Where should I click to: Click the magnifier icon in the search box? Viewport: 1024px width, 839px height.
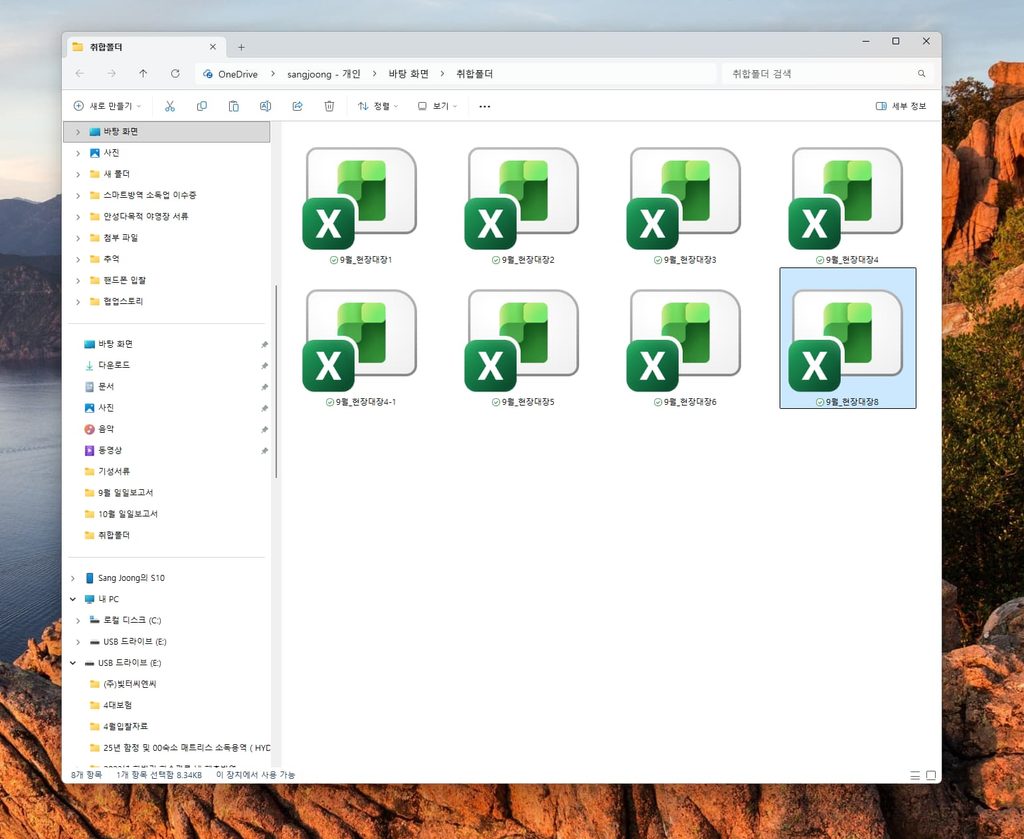[x=921, y=74]
